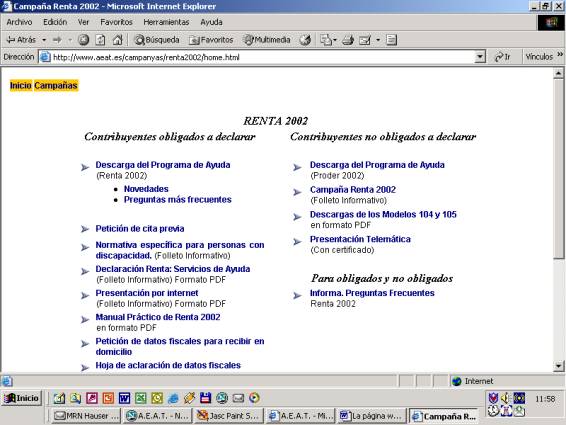Refresh the page with the Refresh icon
566x425 pixels.
(100, 40)
